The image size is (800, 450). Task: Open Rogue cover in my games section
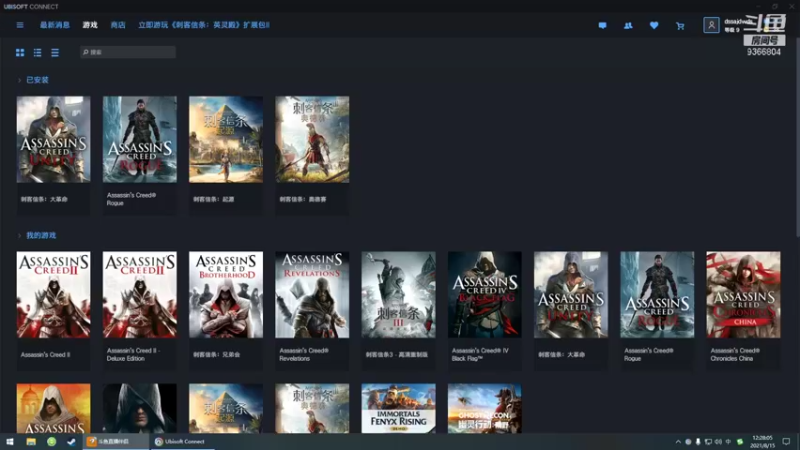[657, 294]
